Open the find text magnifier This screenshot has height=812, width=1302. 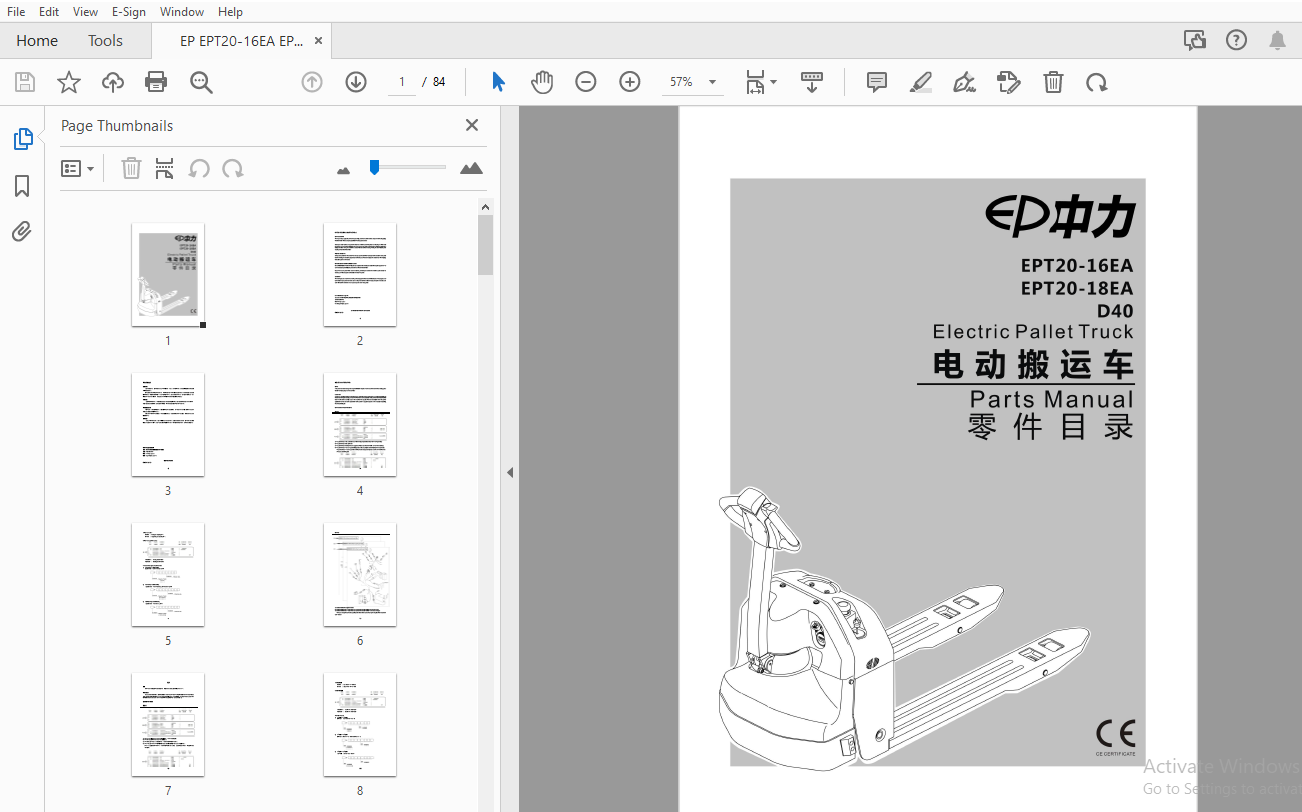[x=201, y=82]
